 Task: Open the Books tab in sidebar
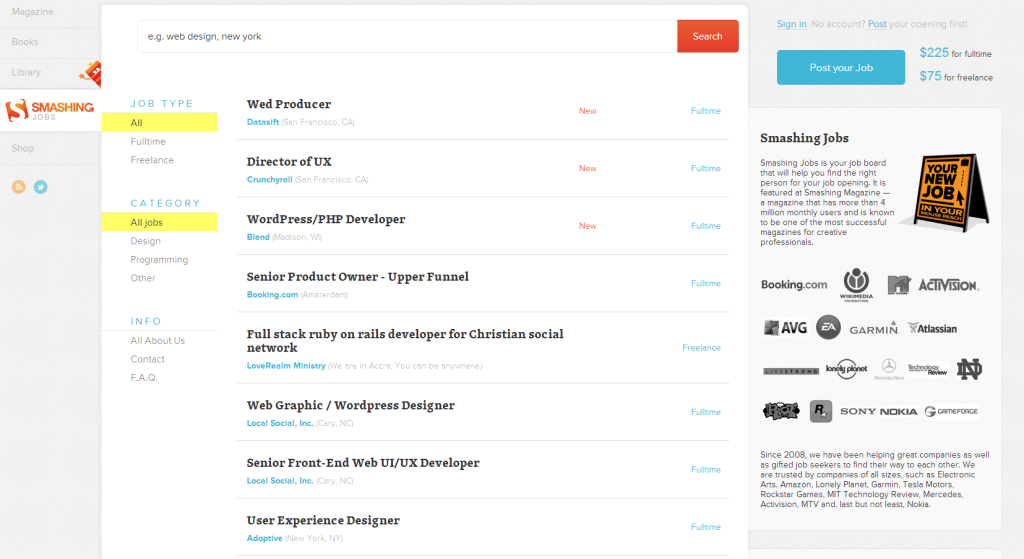click(x=25, y=42)
